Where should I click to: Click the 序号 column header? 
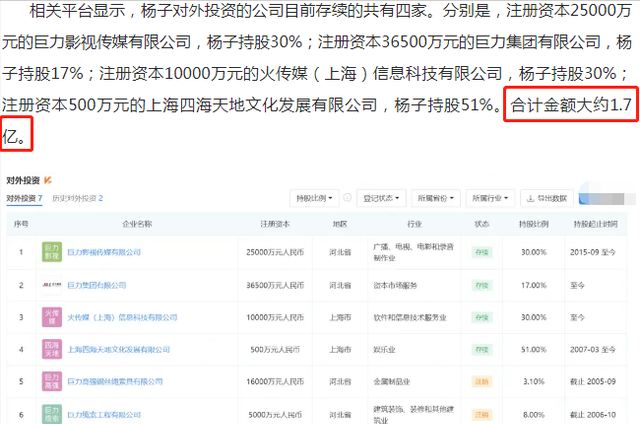coord(21,224)
